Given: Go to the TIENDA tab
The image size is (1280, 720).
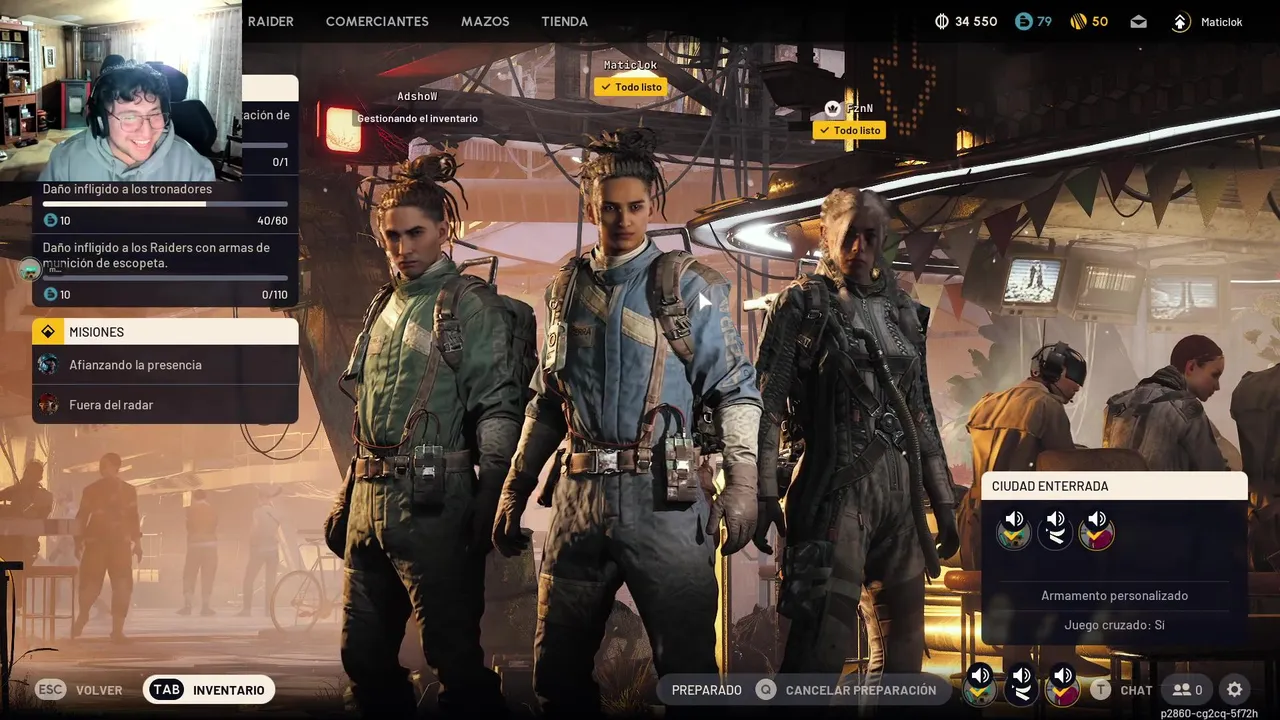Looking at the screenshot, I should tap(564, 21).
